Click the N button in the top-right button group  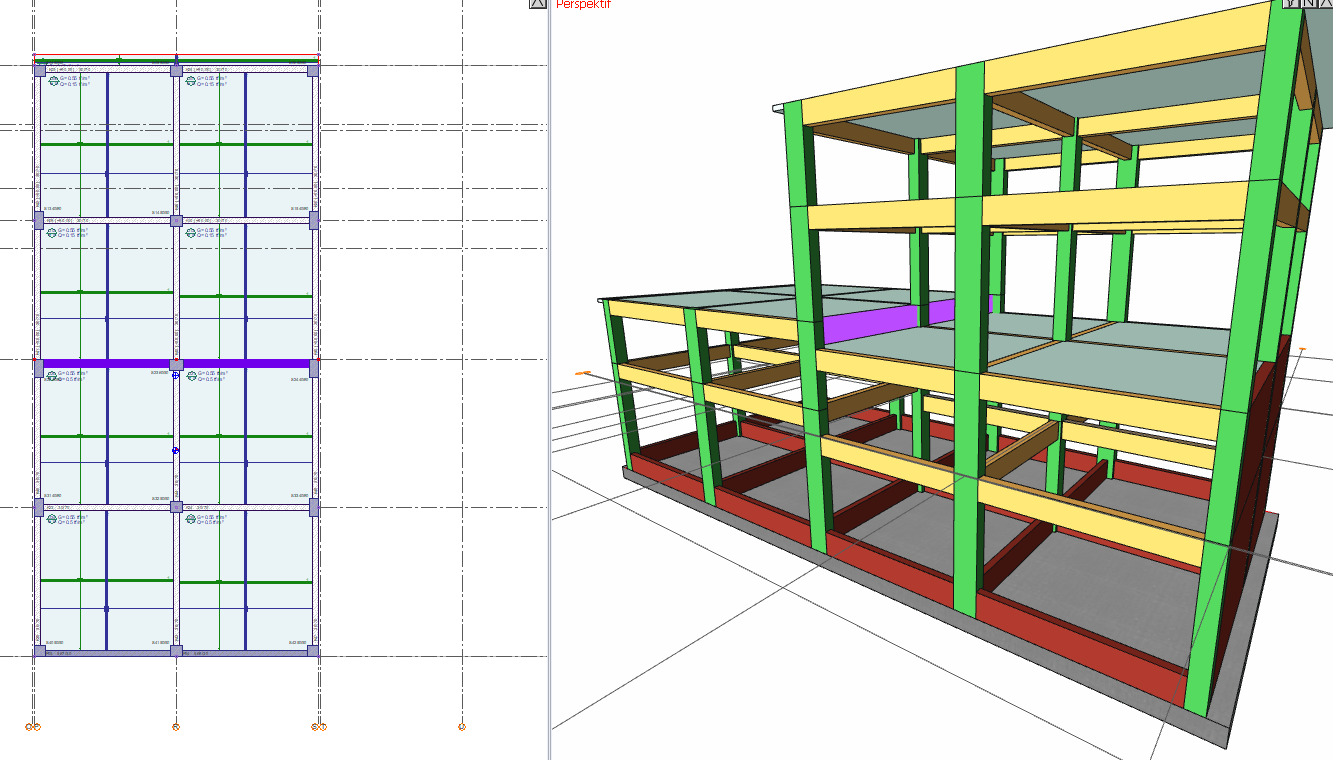click(x=1309, y=6)
